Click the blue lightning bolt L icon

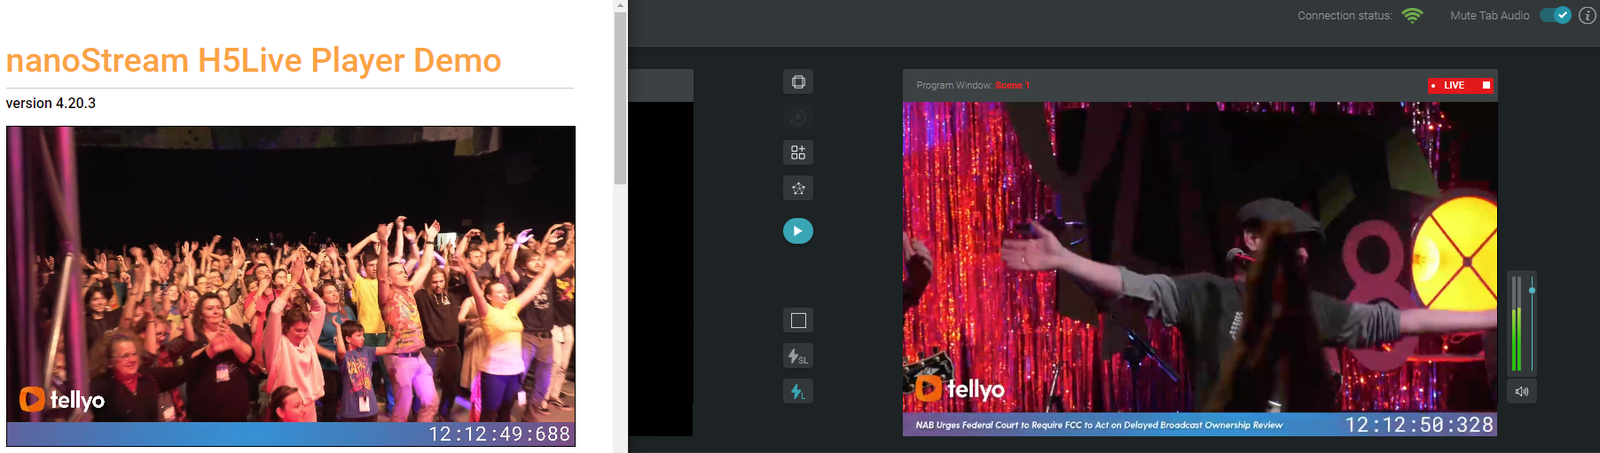(x=798, y=392)
